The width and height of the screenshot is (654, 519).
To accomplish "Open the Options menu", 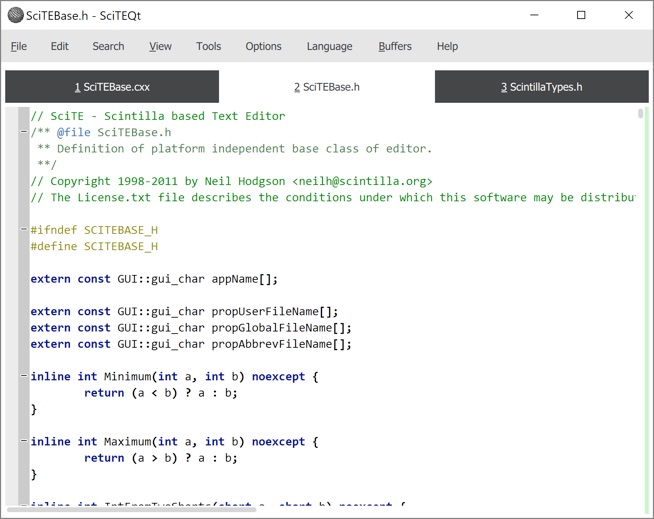I will [263, 46].
